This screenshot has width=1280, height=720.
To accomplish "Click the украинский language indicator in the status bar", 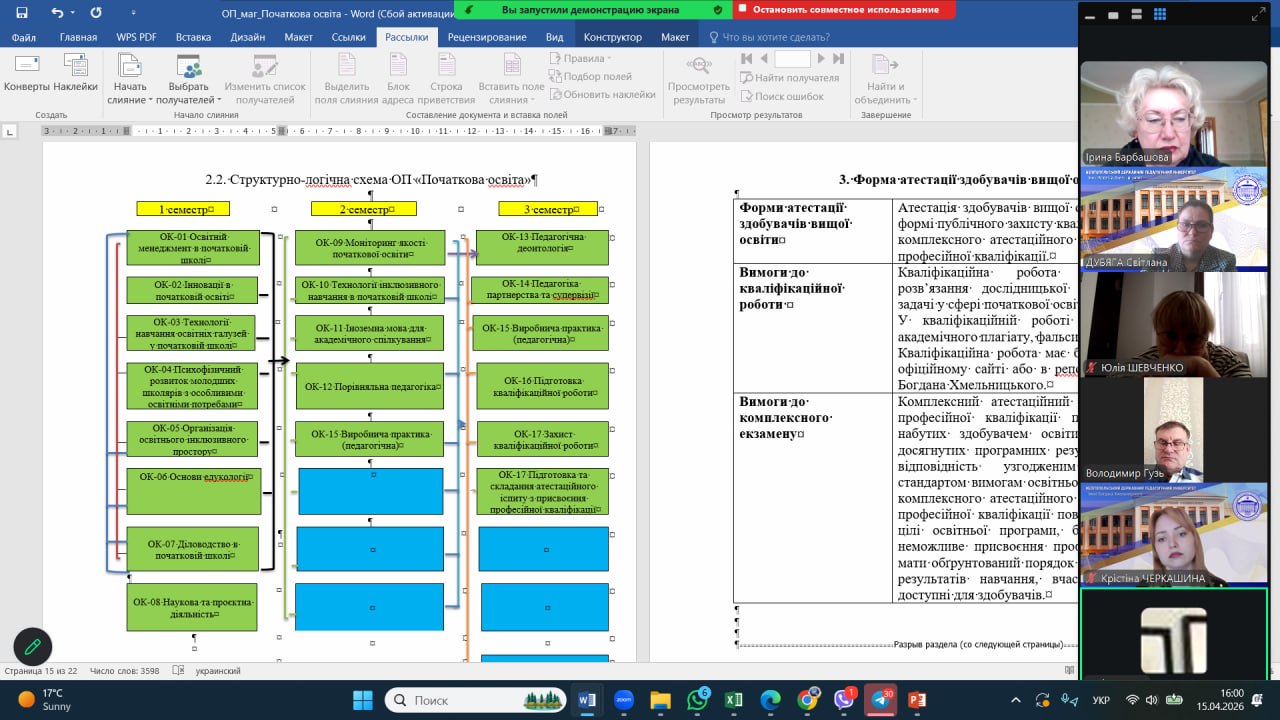I will point(217,671).
